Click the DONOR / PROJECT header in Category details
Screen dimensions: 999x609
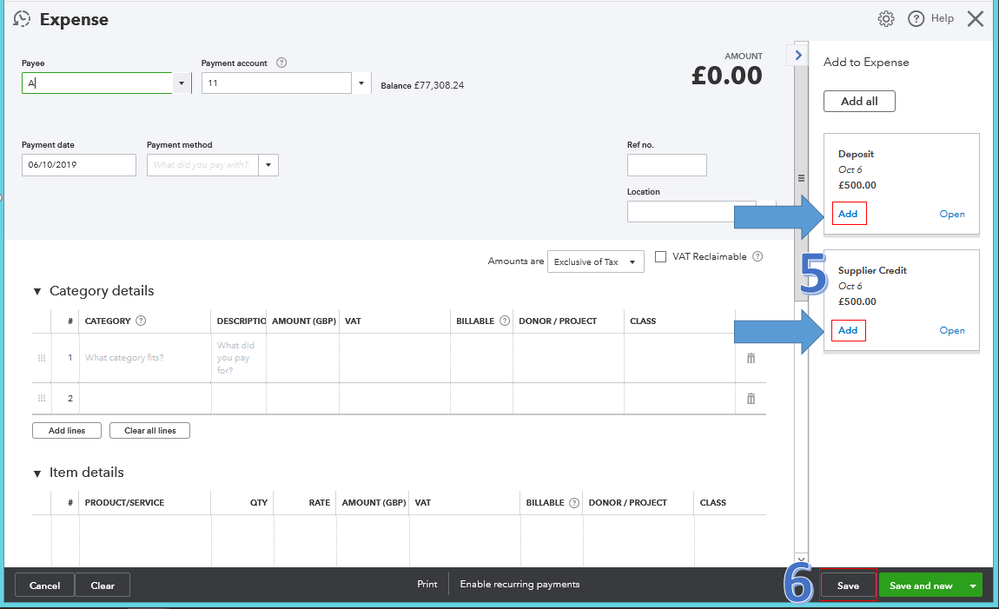pos(557,321)
